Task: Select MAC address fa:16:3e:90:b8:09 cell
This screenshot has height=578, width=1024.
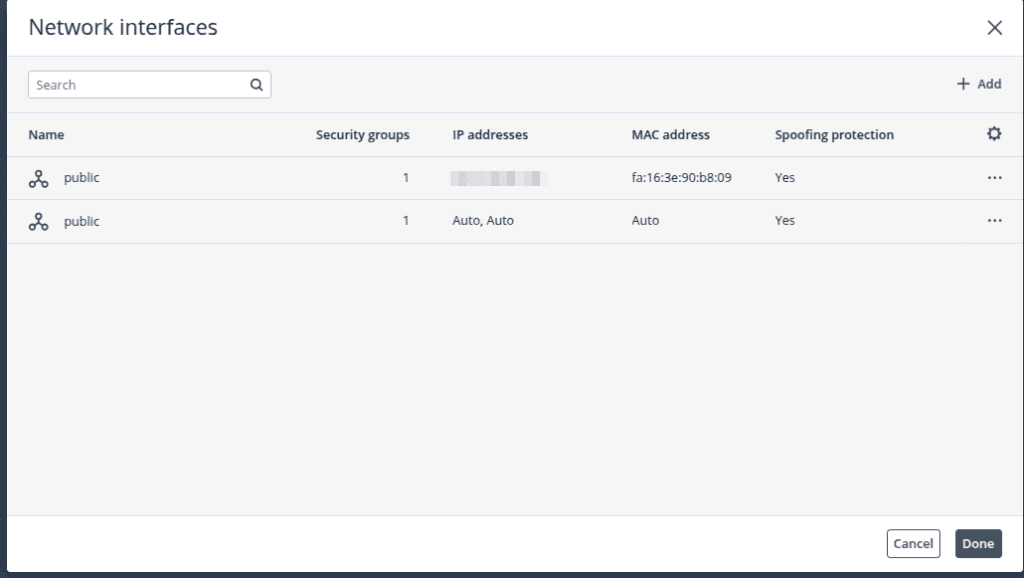Action: (681, 178)
